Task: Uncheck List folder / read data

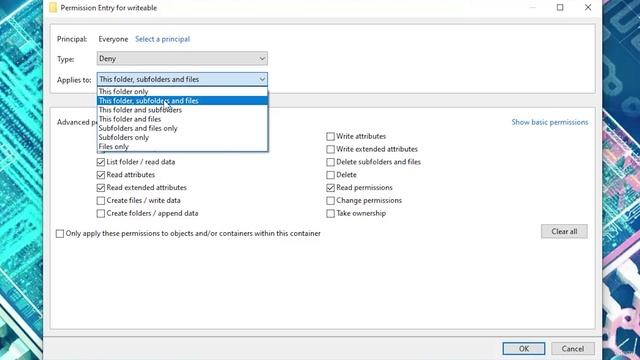Action: 101,162
